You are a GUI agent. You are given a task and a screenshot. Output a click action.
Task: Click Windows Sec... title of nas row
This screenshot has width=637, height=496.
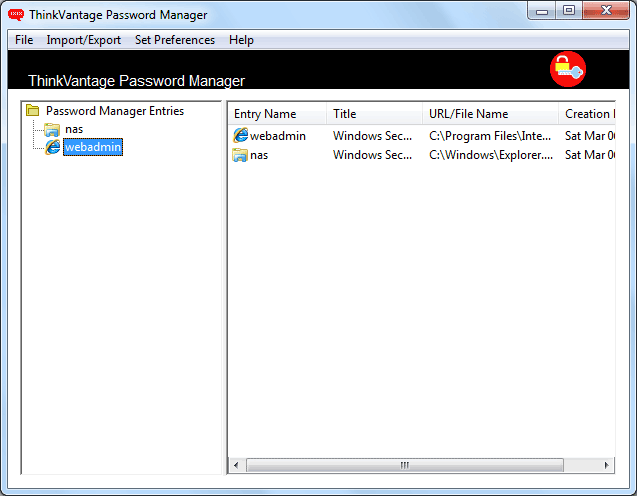[373, 155]
